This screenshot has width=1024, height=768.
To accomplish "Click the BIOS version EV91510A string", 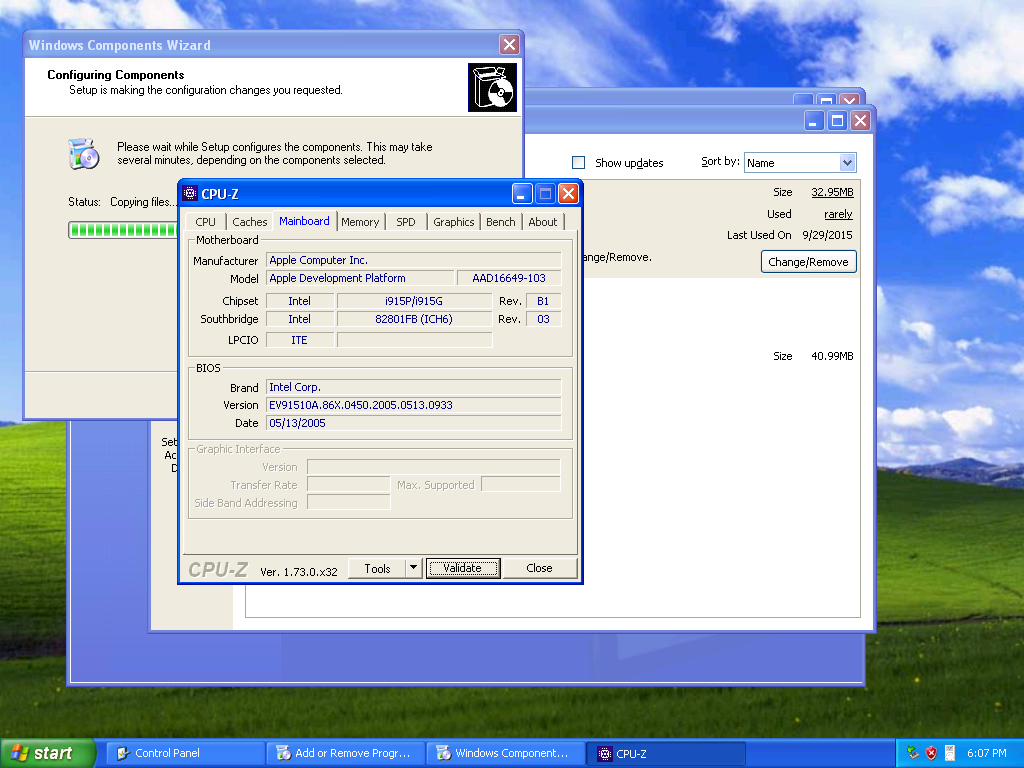I will pos(413,405).
